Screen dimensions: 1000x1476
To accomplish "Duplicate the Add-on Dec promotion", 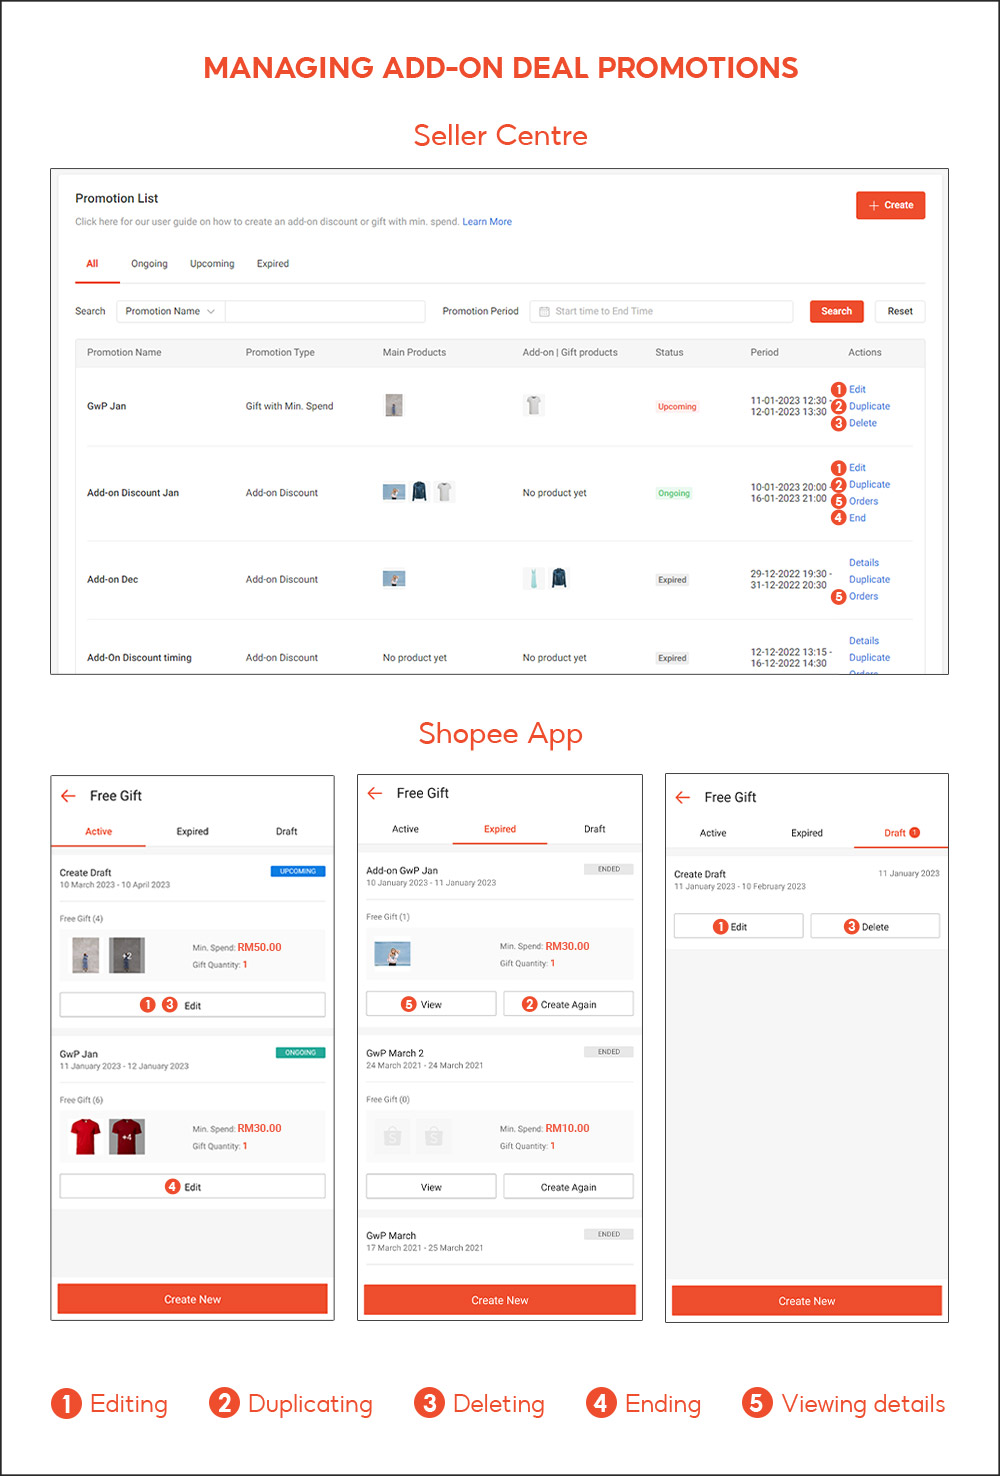I will coord(869,579).
